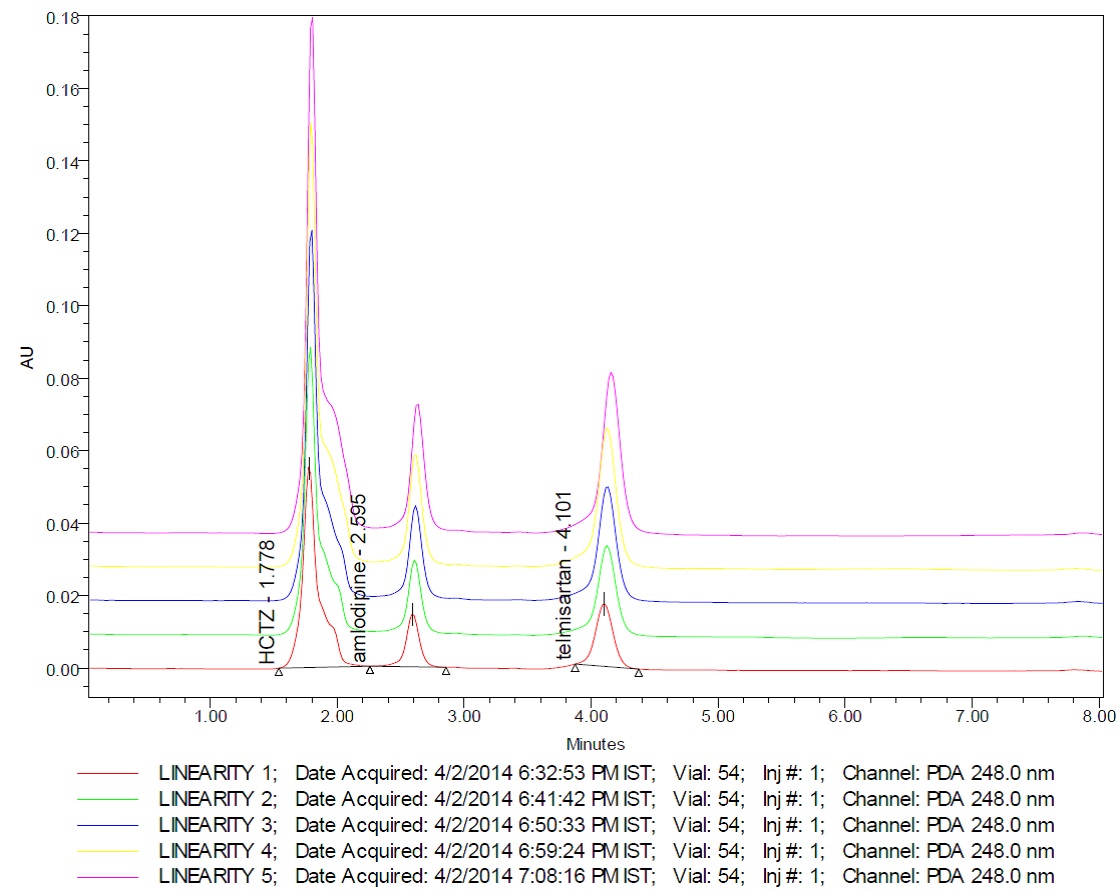Click the telmisartan - 4.101 peak label
The image size is (1120, 893).
(564, 574)
